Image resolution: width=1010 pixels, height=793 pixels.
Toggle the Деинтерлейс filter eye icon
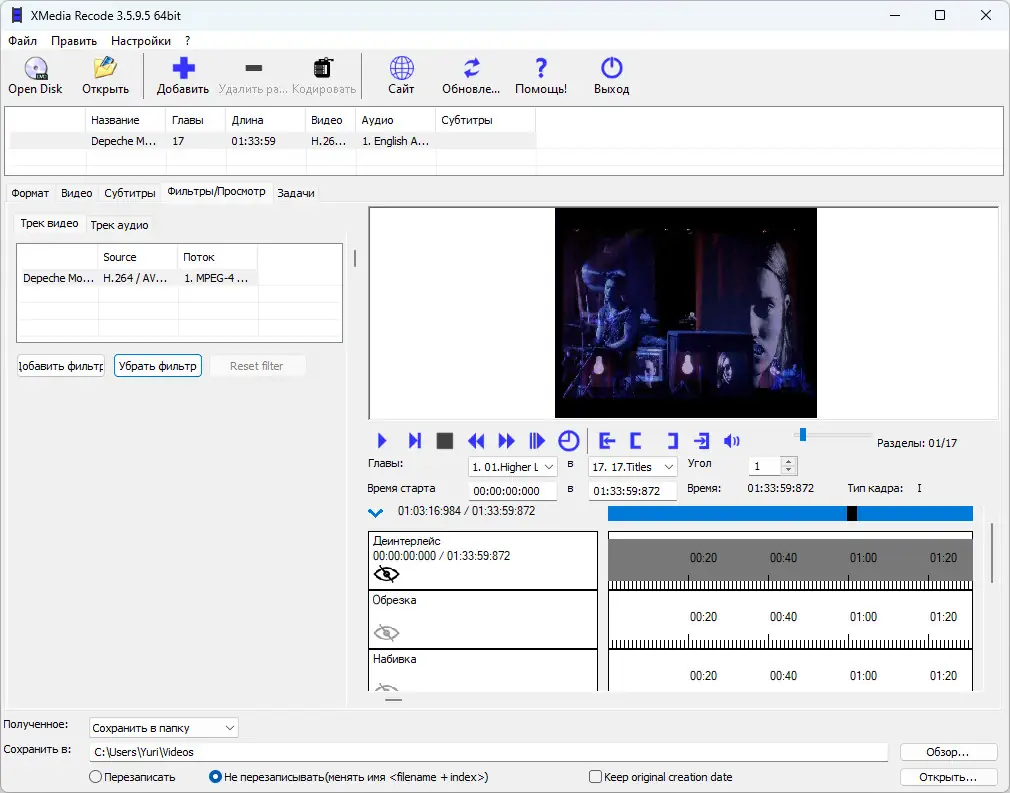pos(386,574)
